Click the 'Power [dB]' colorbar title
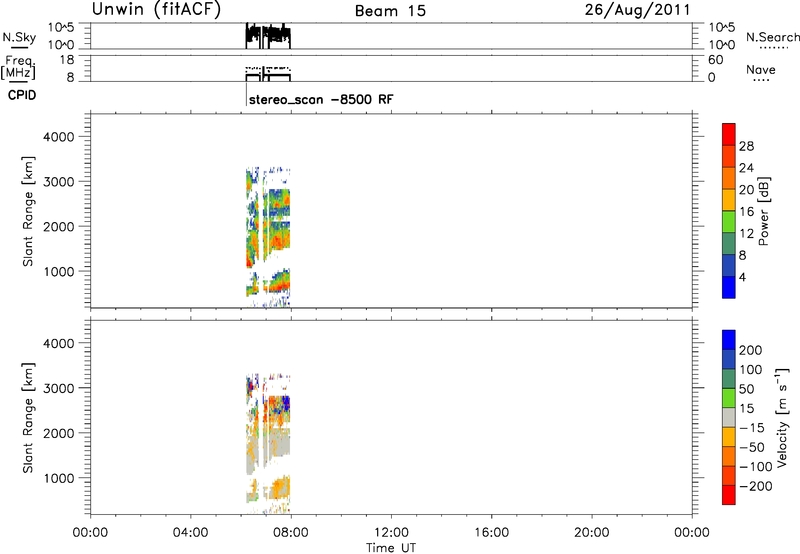 (x=764, y=211)
